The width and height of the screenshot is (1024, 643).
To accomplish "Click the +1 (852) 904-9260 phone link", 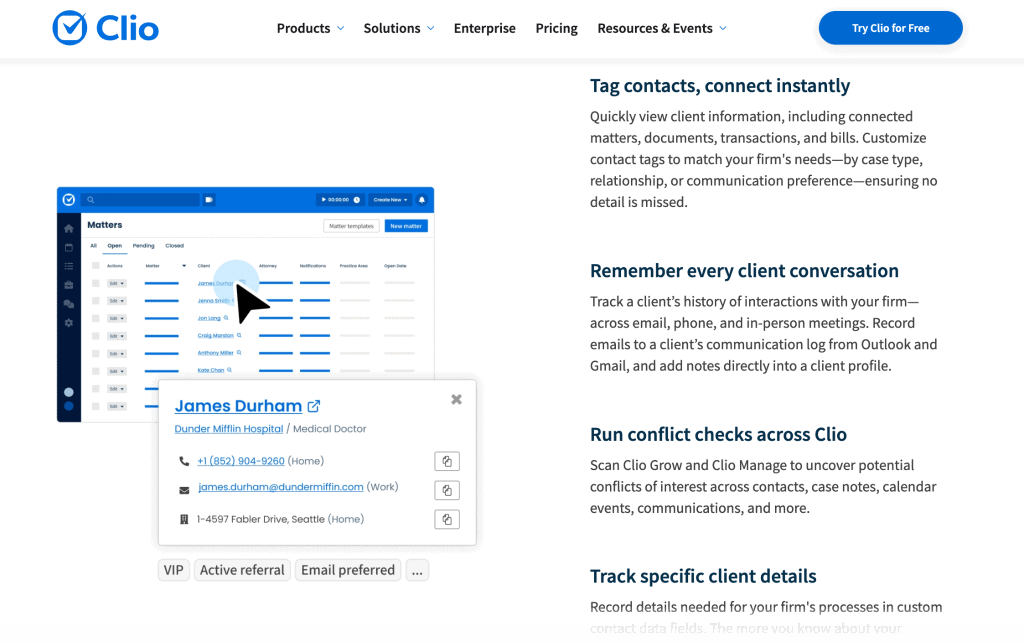I will [241, 461].
